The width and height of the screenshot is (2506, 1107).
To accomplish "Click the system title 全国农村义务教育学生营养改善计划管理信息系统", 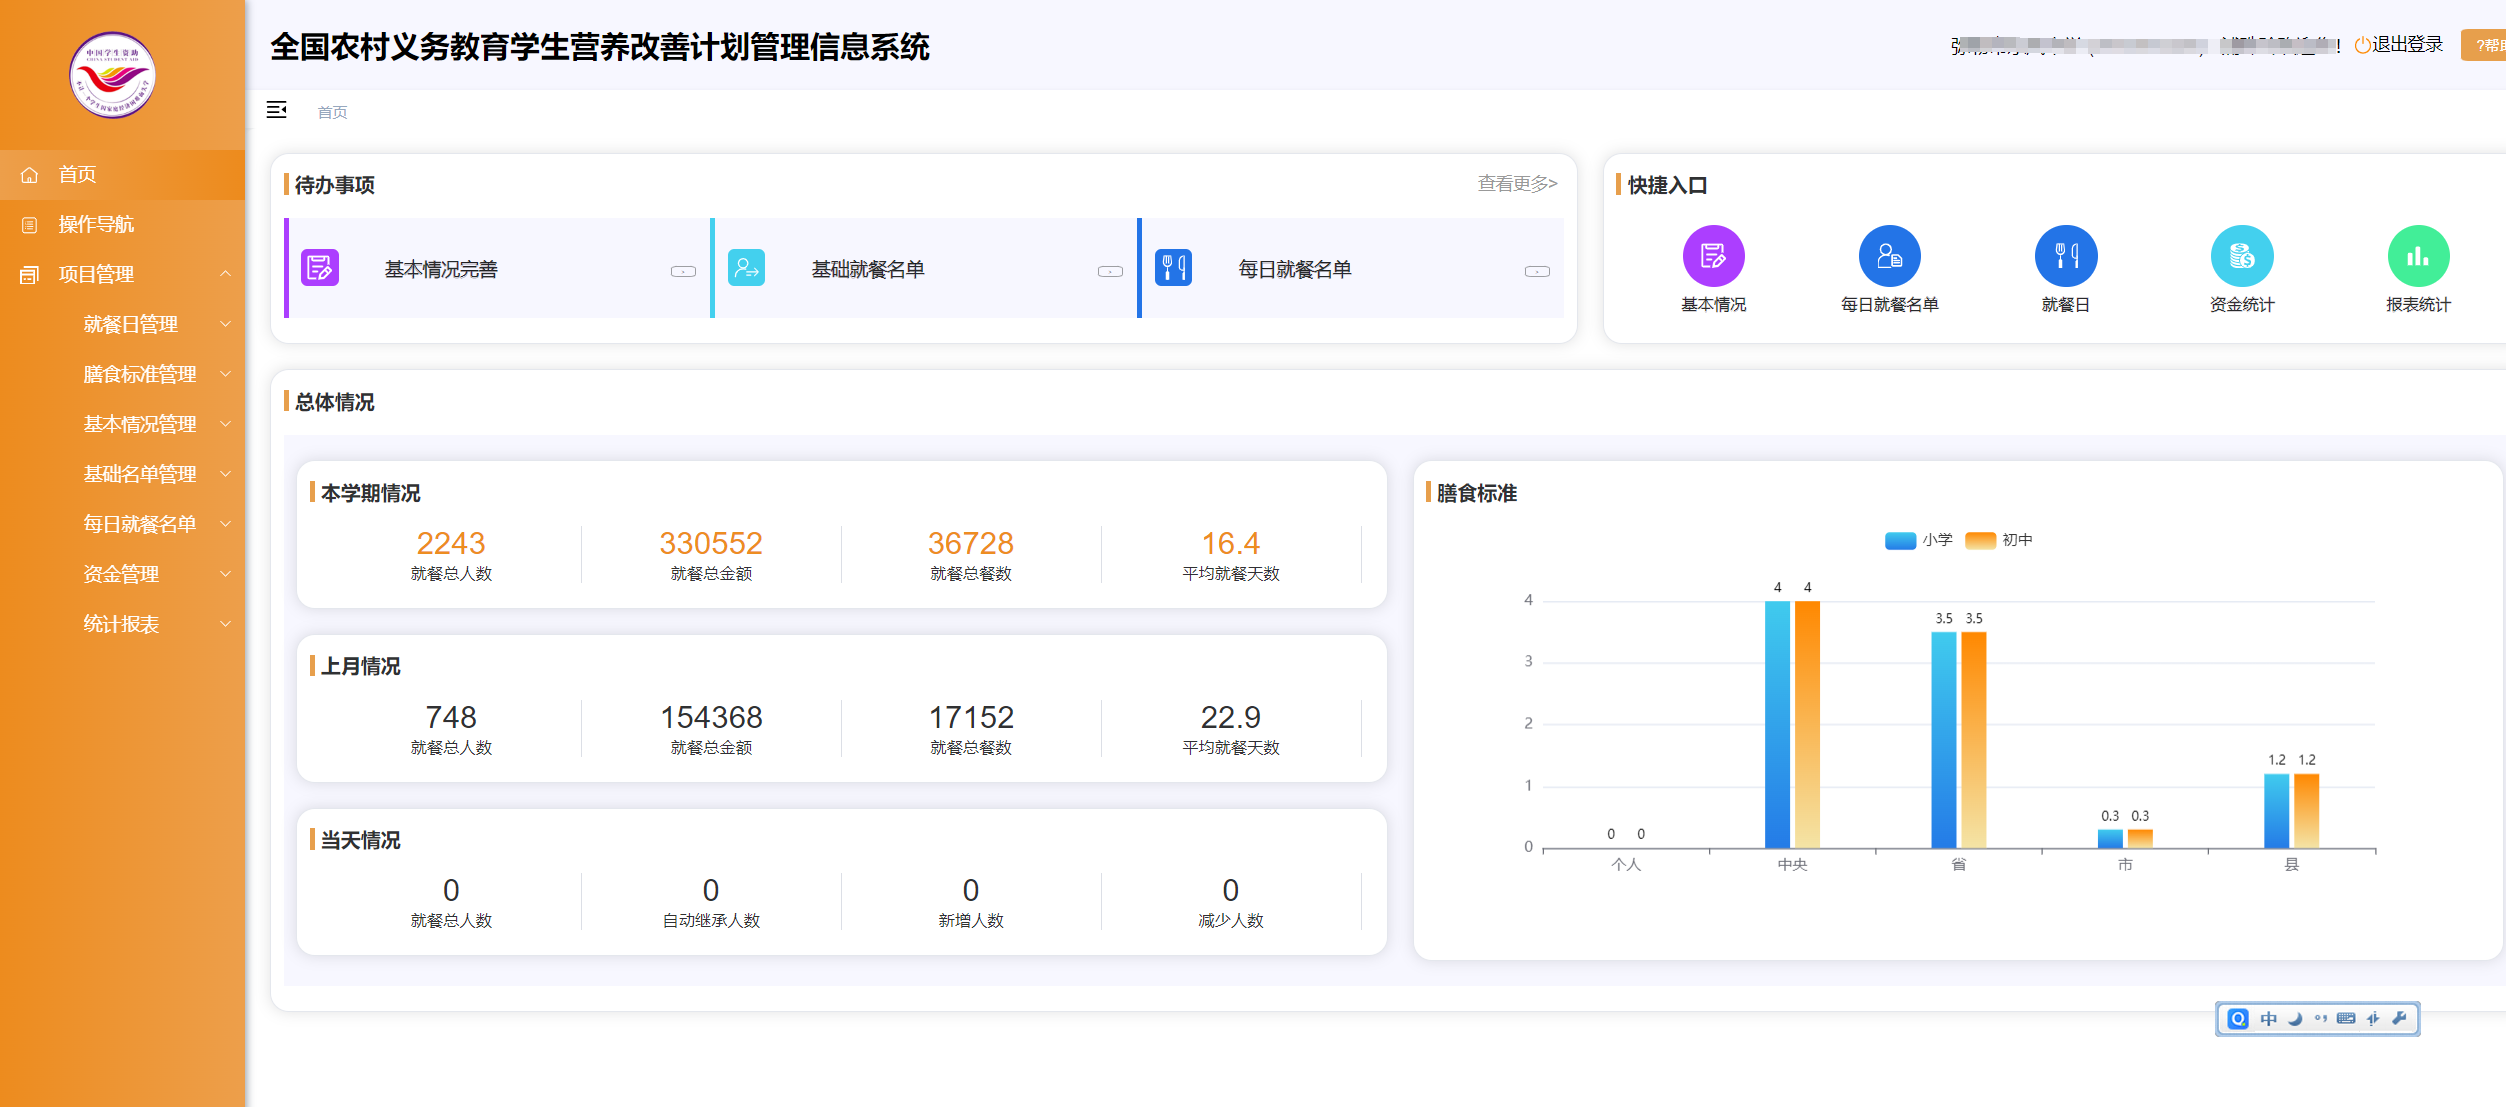I will coord(600,47).
